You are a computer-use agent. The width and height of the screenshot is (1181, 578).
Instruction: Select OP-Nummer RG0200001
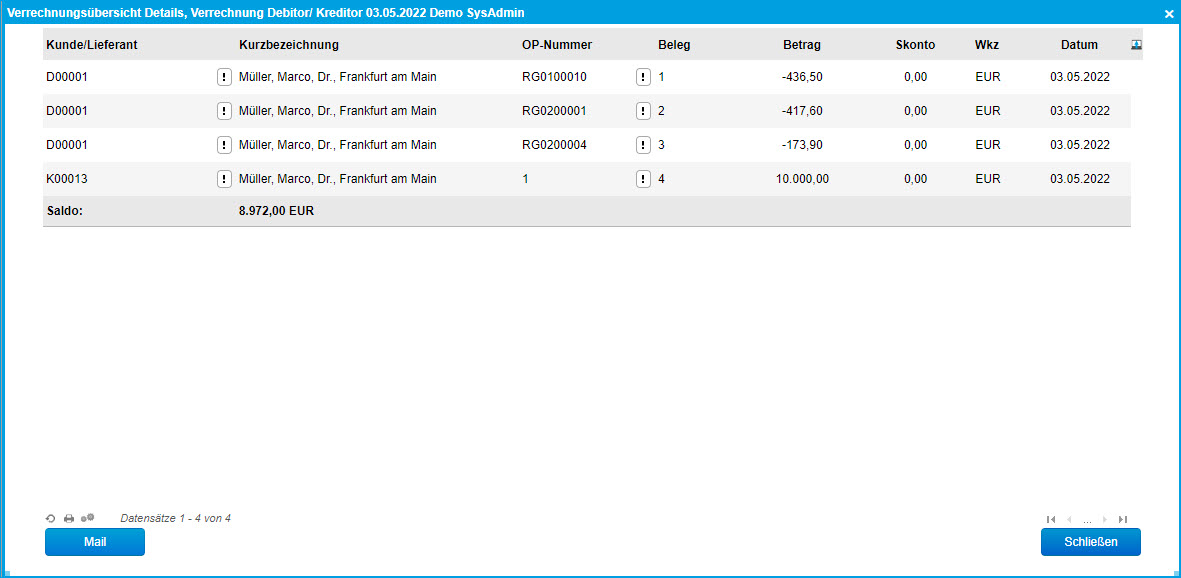click(x=554, y=111)
